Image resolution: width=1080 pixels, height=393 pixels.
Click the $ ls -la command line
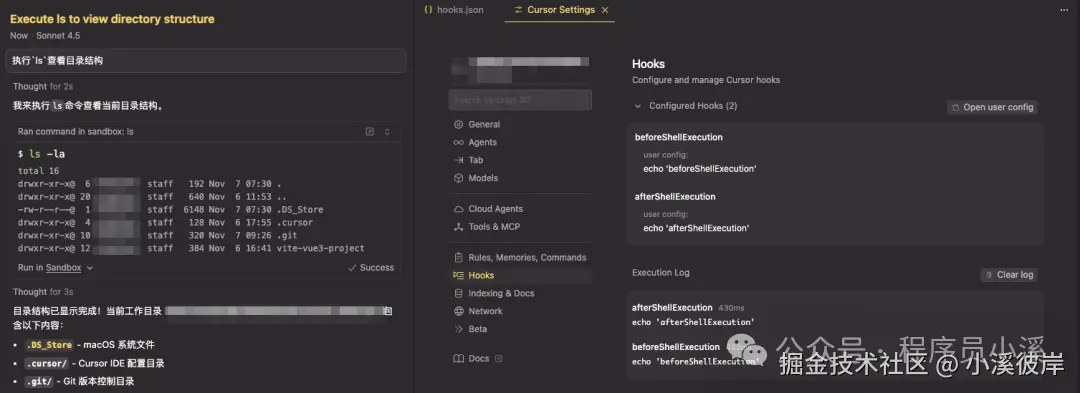tap(41, 154)
